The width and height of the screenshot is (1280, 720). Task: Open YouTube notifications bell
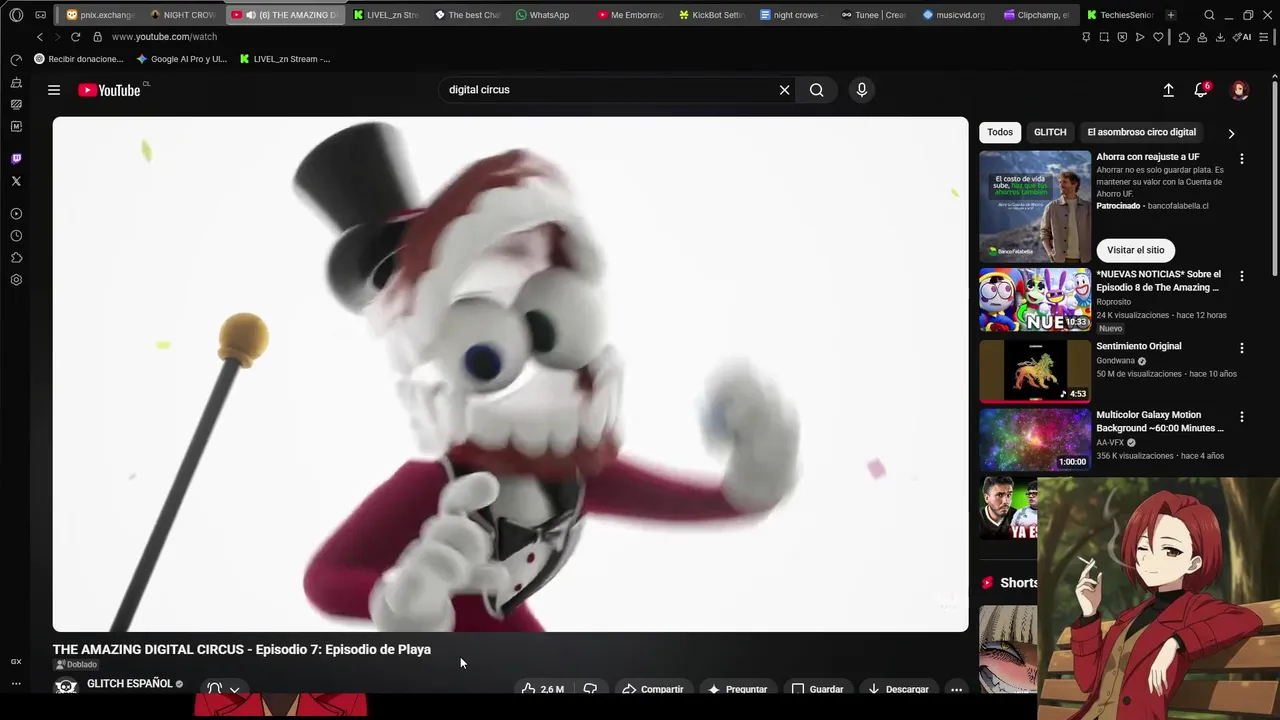[1201, 90]
